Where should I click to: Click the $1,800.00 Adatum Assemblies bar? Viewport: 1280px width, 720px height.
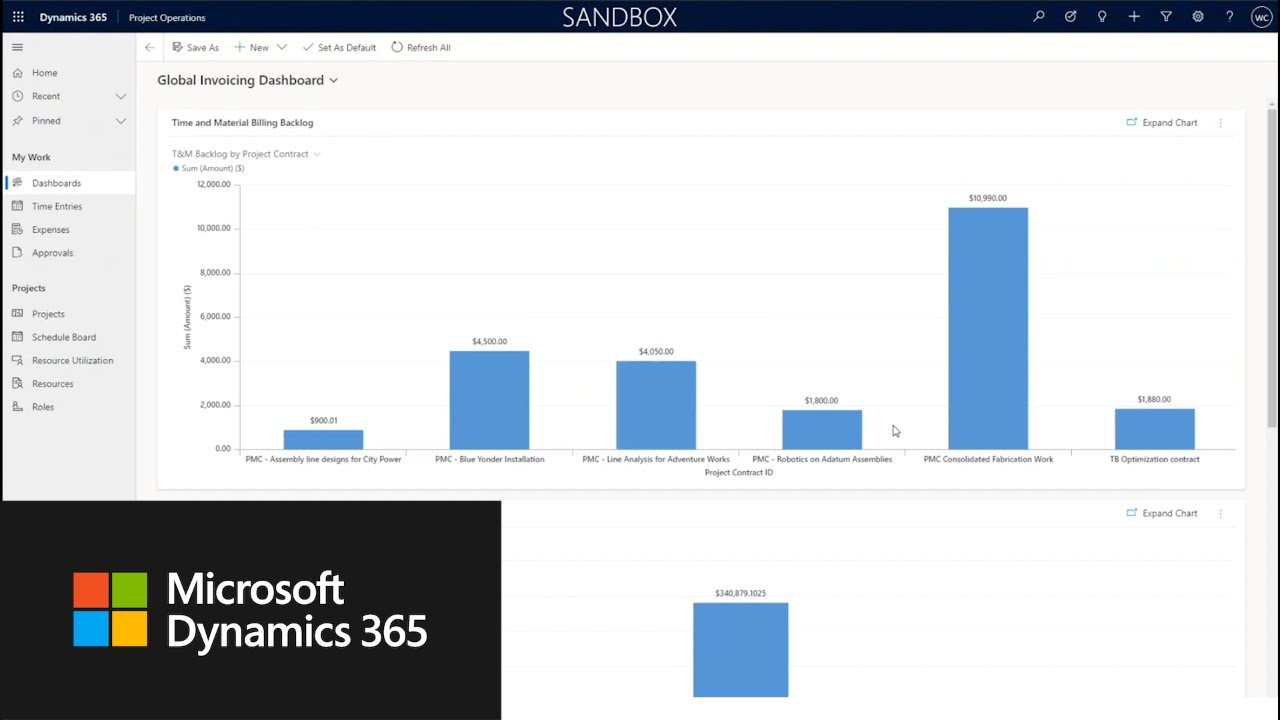tap(822, 430)
